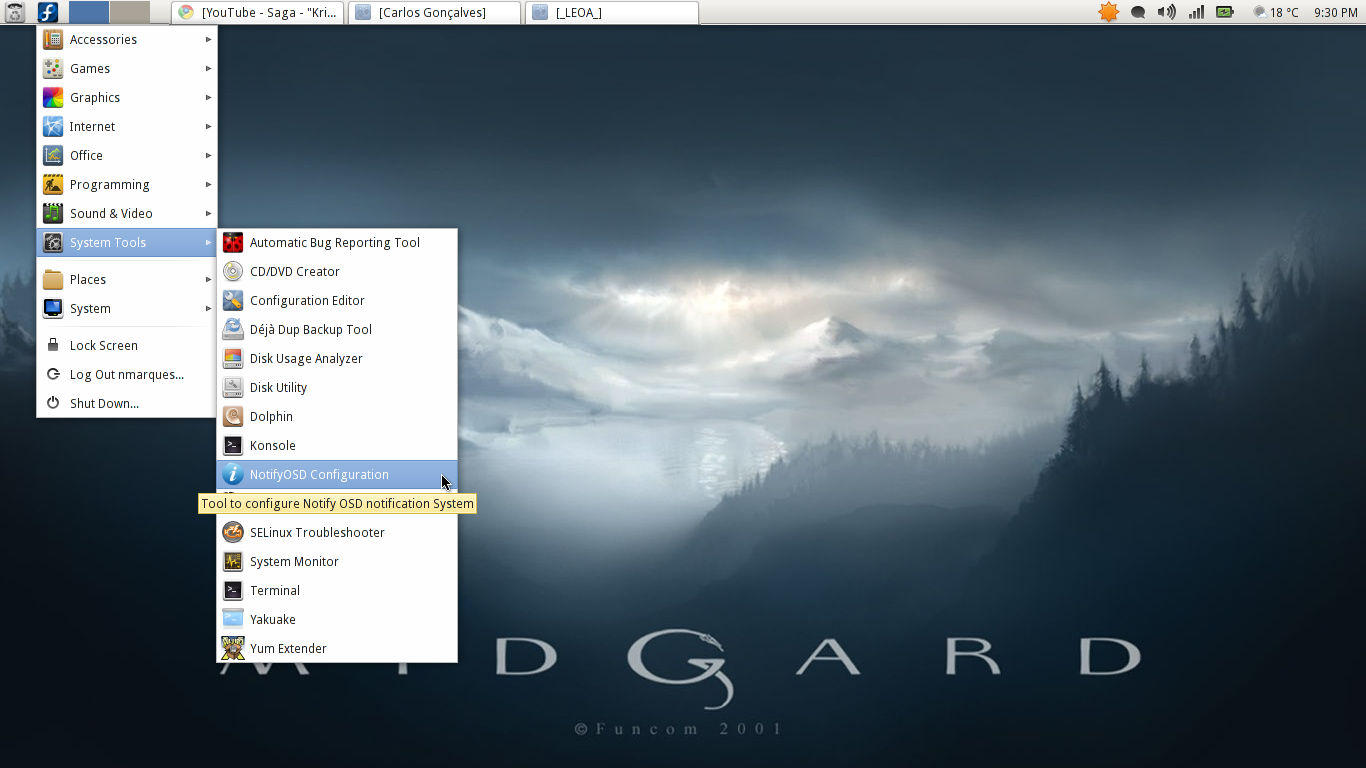This screenshot has width=1366, height=768.
Task: Click the Fedora logo main menu icon
Action: [47, 12]
